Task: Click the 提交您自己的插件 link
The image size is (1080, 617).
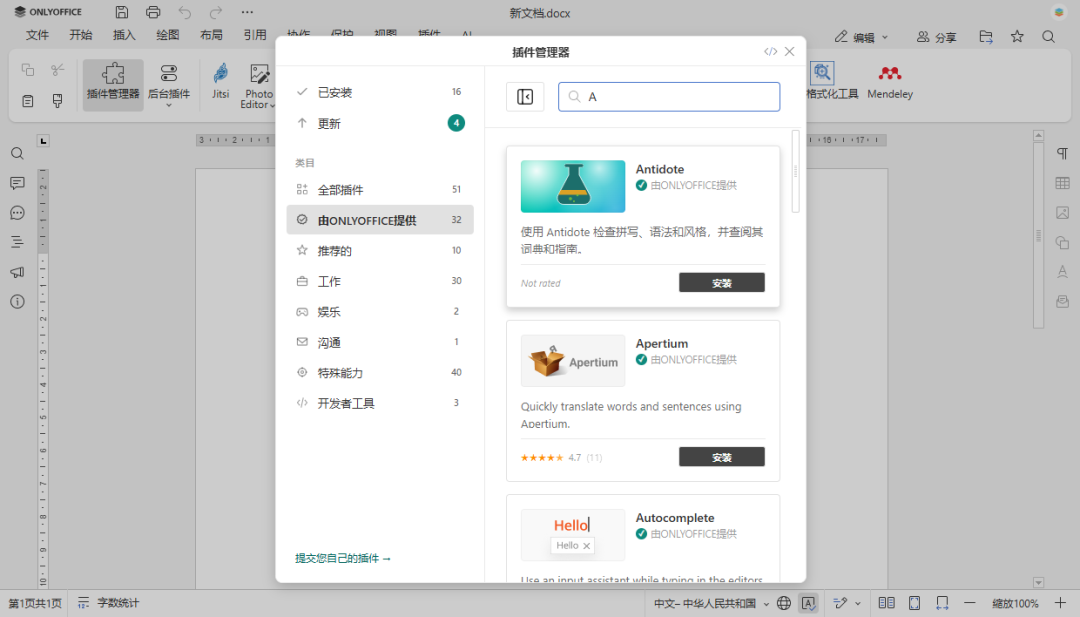Action: [343, 558]
